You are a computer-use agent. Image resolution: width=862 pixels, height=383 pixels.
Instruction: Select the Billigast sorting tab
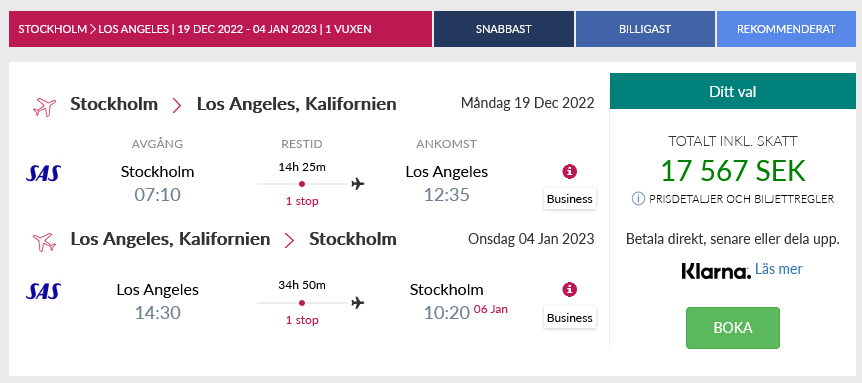645,29
